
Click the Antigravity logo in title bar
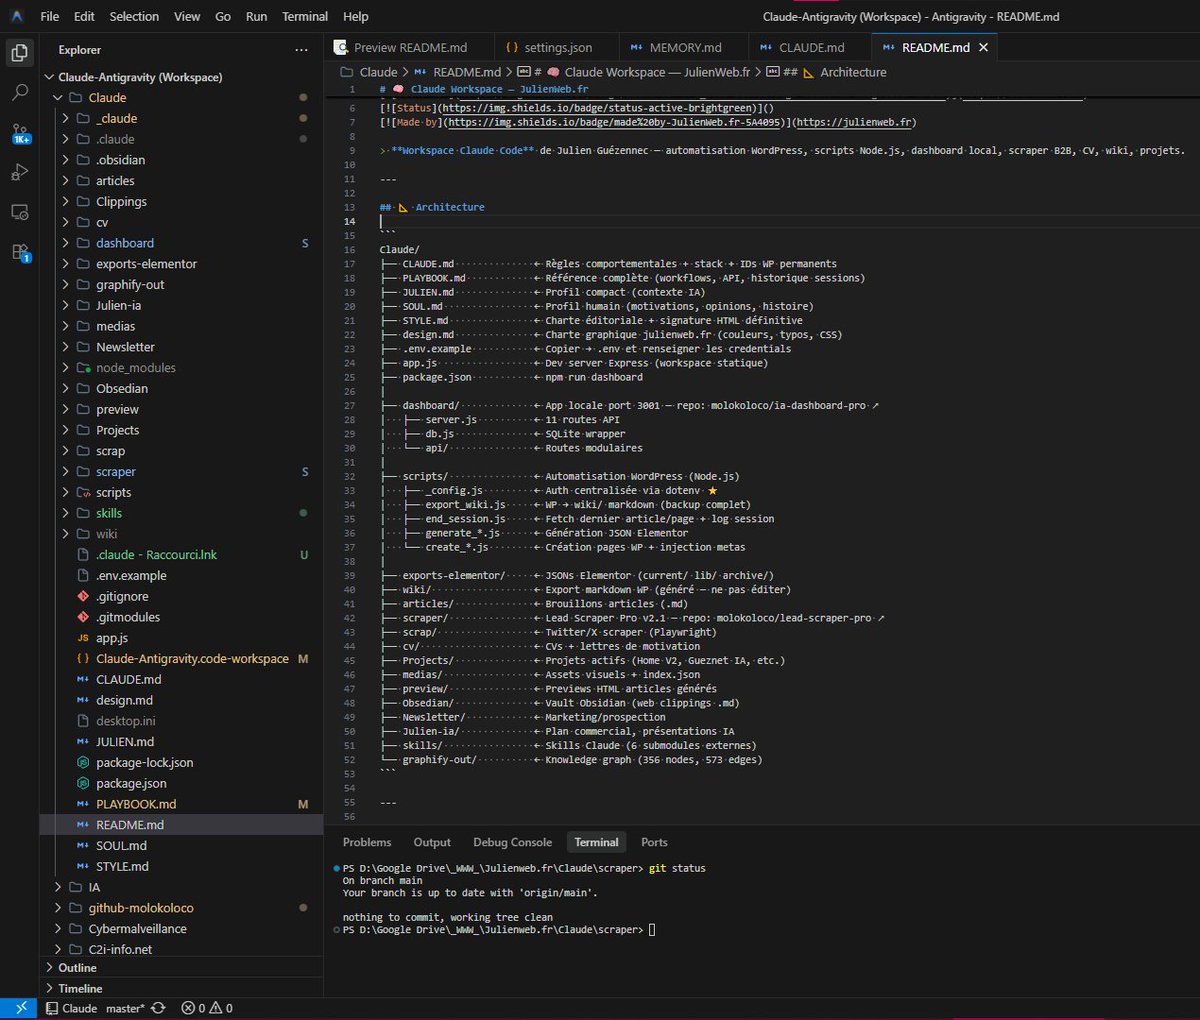click(17, 16)
